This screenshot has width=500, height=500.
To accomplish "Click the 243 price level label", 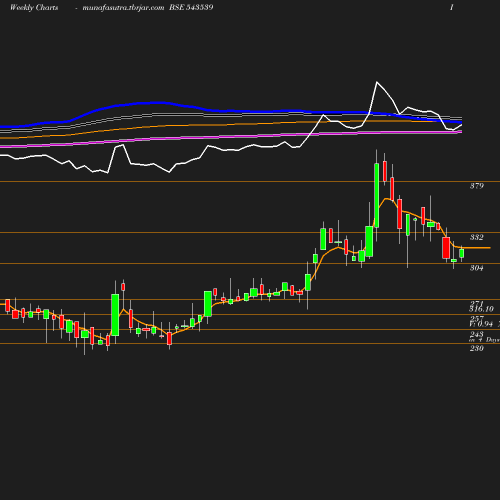I will point(477,334).
